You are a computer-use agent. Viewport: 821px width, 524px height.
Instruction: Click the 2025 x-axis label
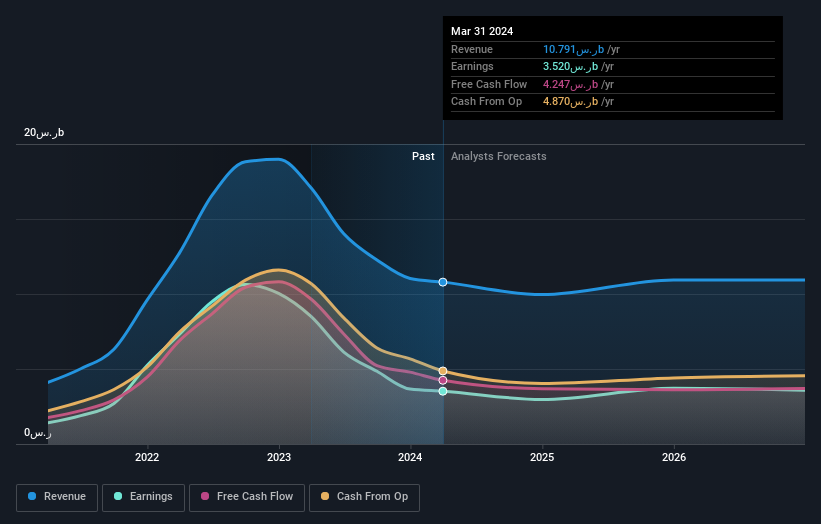pyautogui.click(x=542, y=457)
